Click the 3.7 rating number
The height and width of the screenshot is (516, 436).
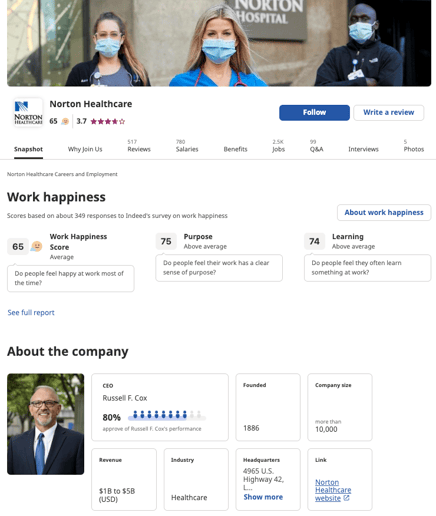81,121
